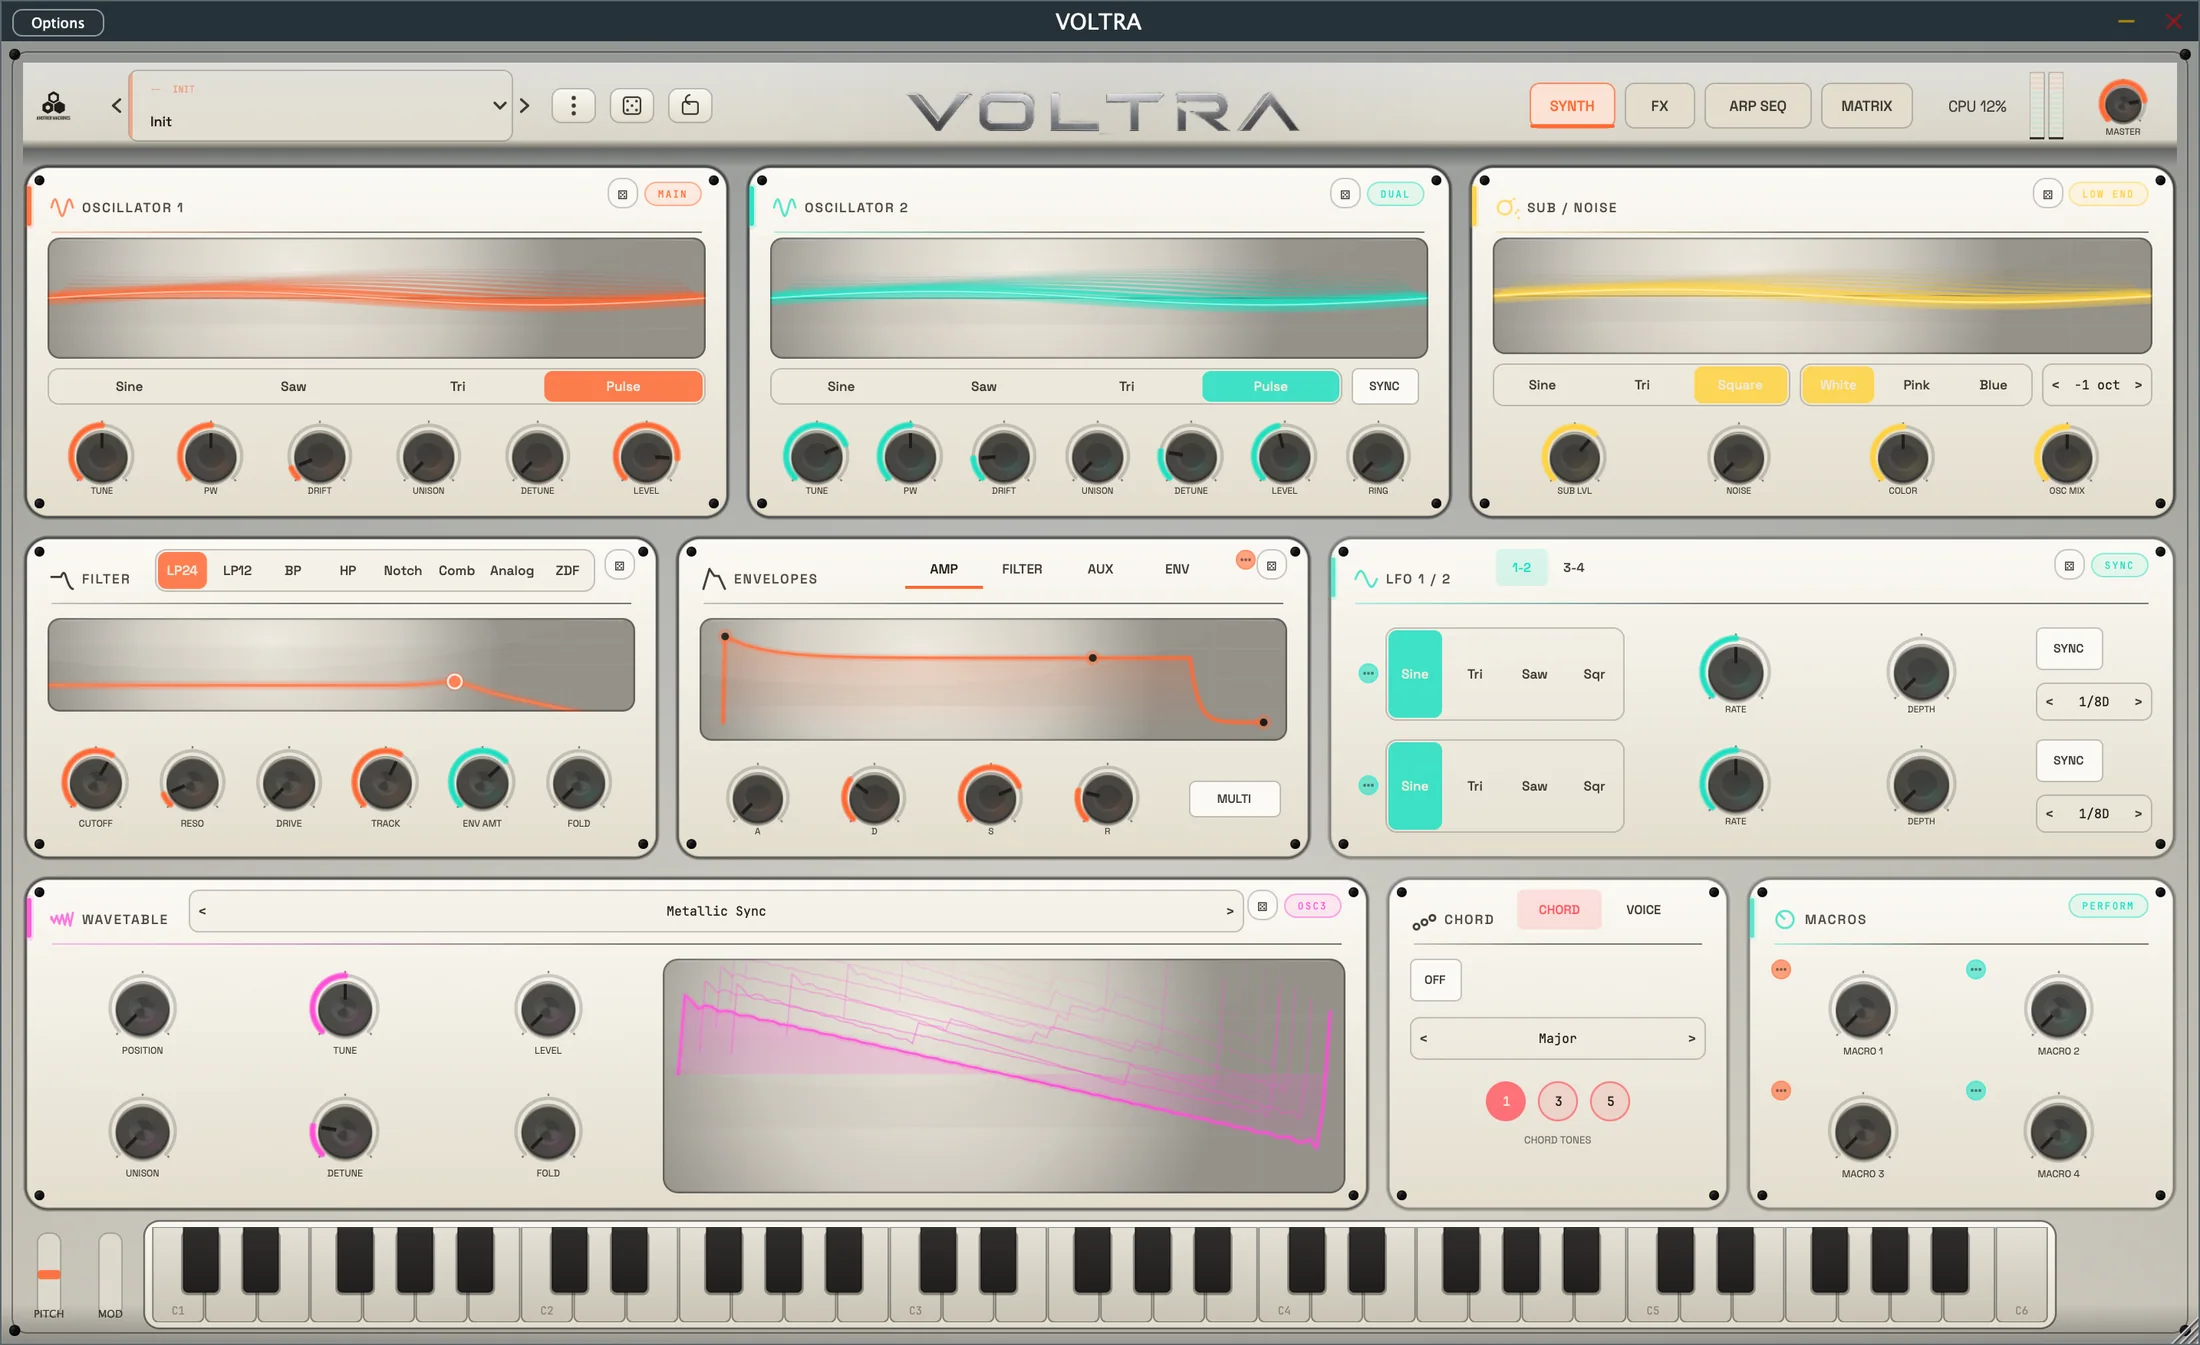Click the Voltra logo icon at top left
The height and width of the screenshot is (1345, 2200).
point(54,105)
